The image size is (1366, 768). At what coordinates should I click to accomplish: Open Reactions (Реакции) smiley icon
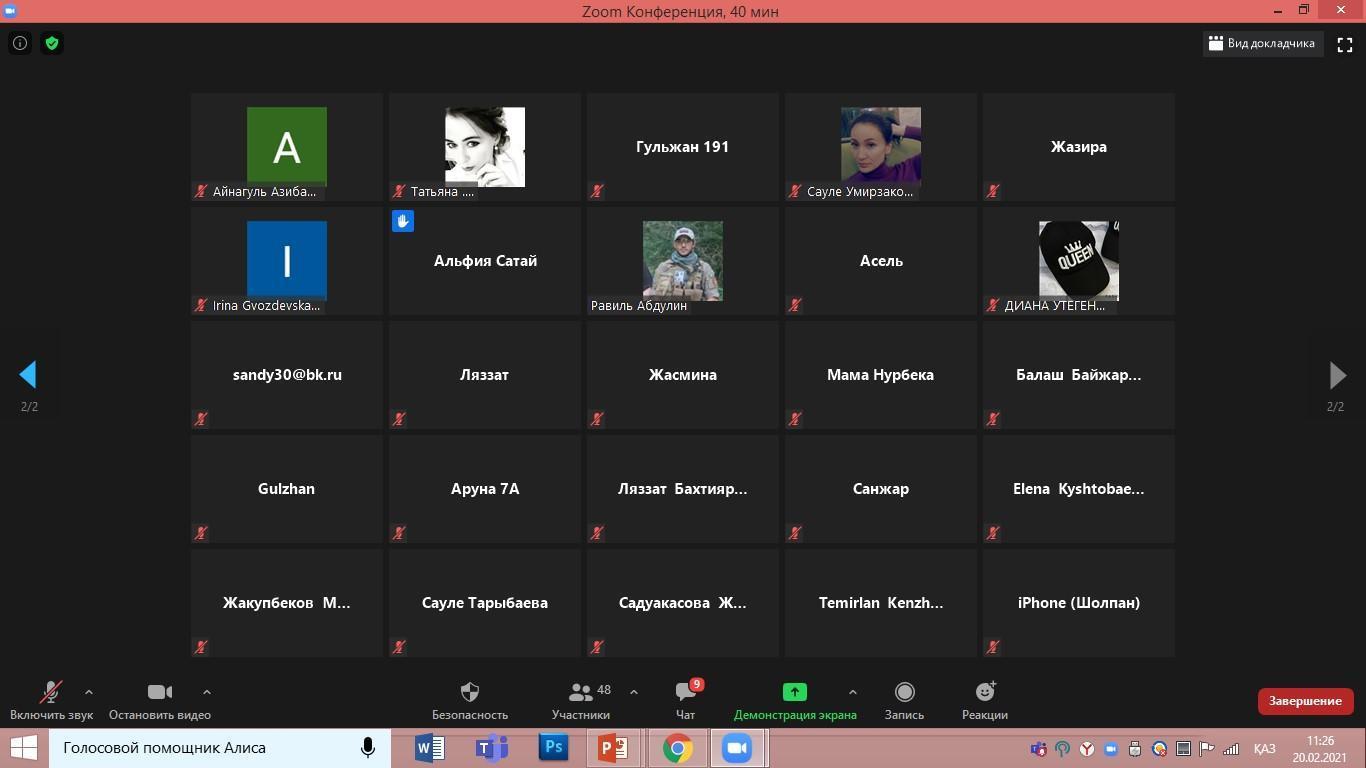984,700
